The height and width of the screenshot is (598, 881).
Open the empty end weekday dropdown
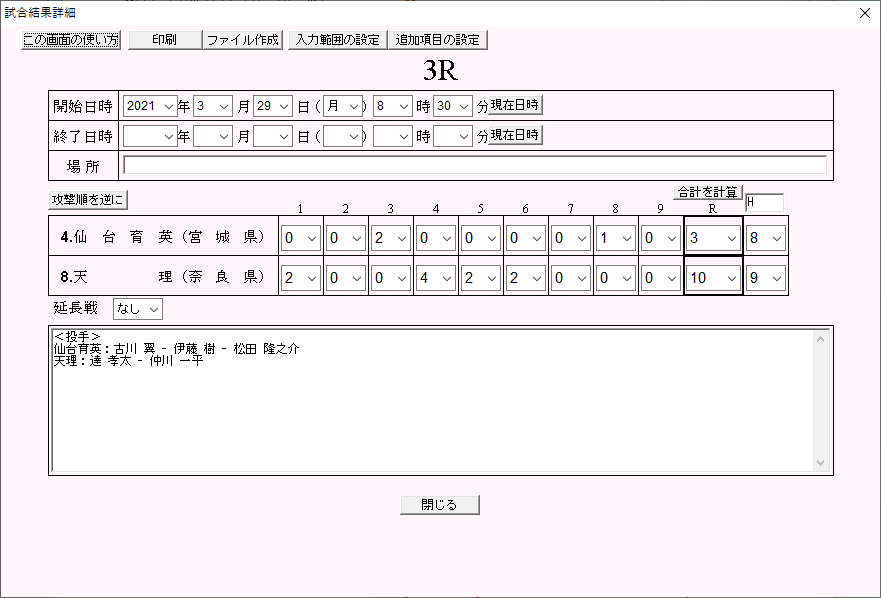pos(343,136)
